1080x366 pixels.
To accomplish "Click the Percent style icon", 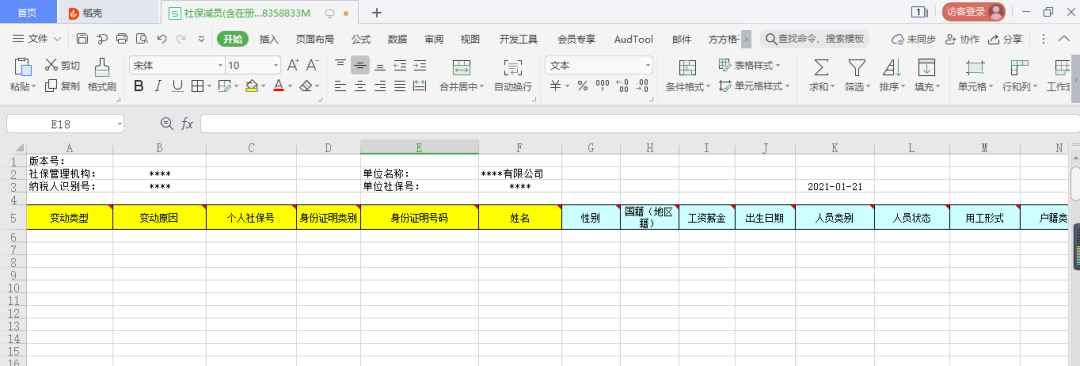I will pos(583,86).
